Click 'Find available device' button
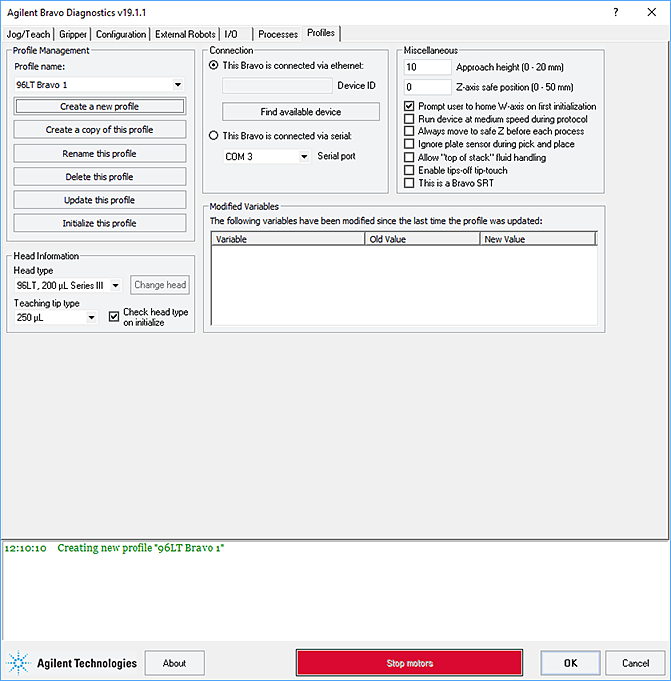 click(301, 112)
